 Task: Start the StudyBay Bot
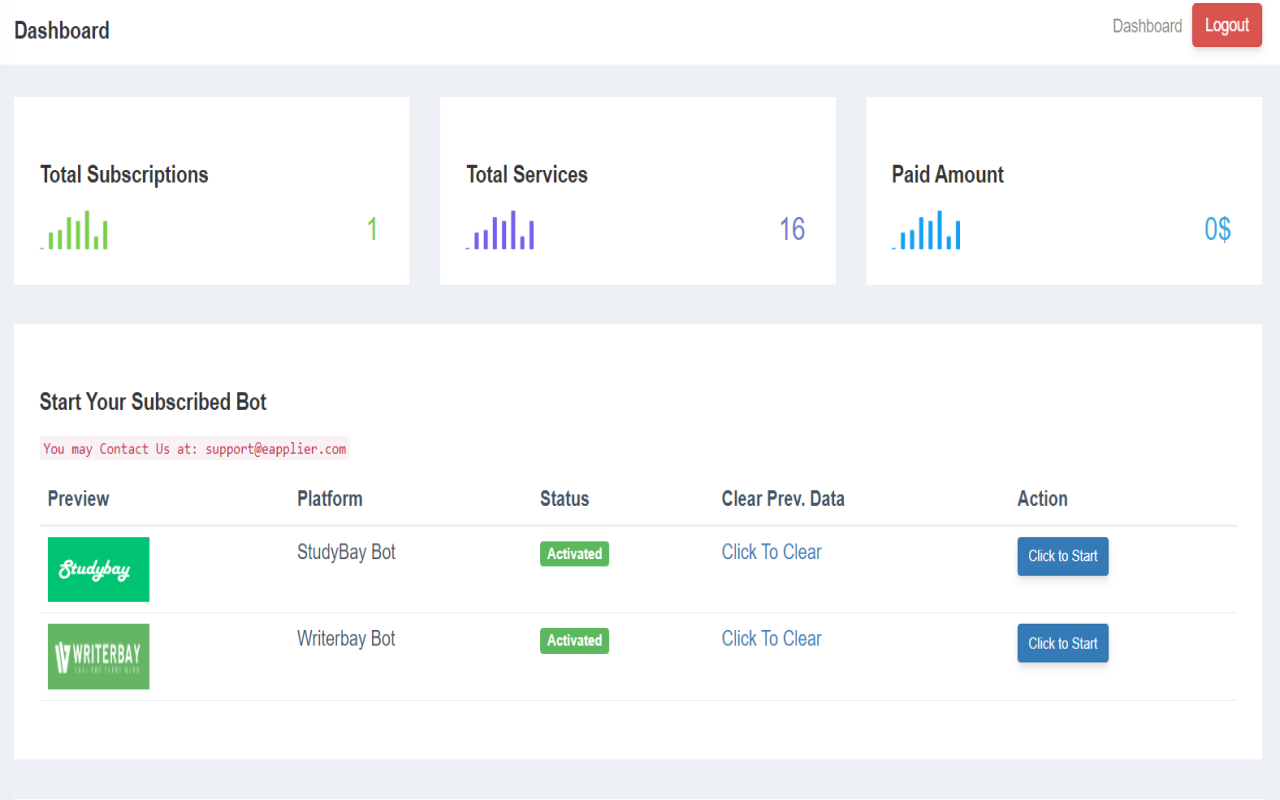pos(1062,556)
